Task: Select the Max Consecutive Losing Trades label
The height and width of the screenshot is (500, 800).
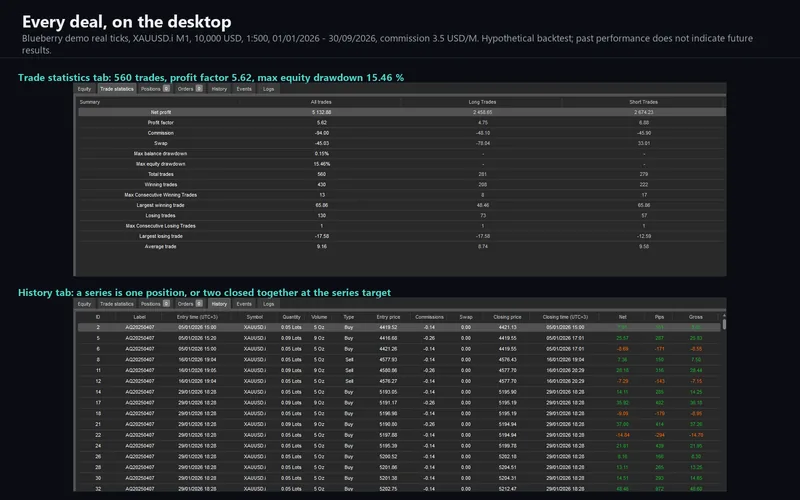Action: (160, 226)
